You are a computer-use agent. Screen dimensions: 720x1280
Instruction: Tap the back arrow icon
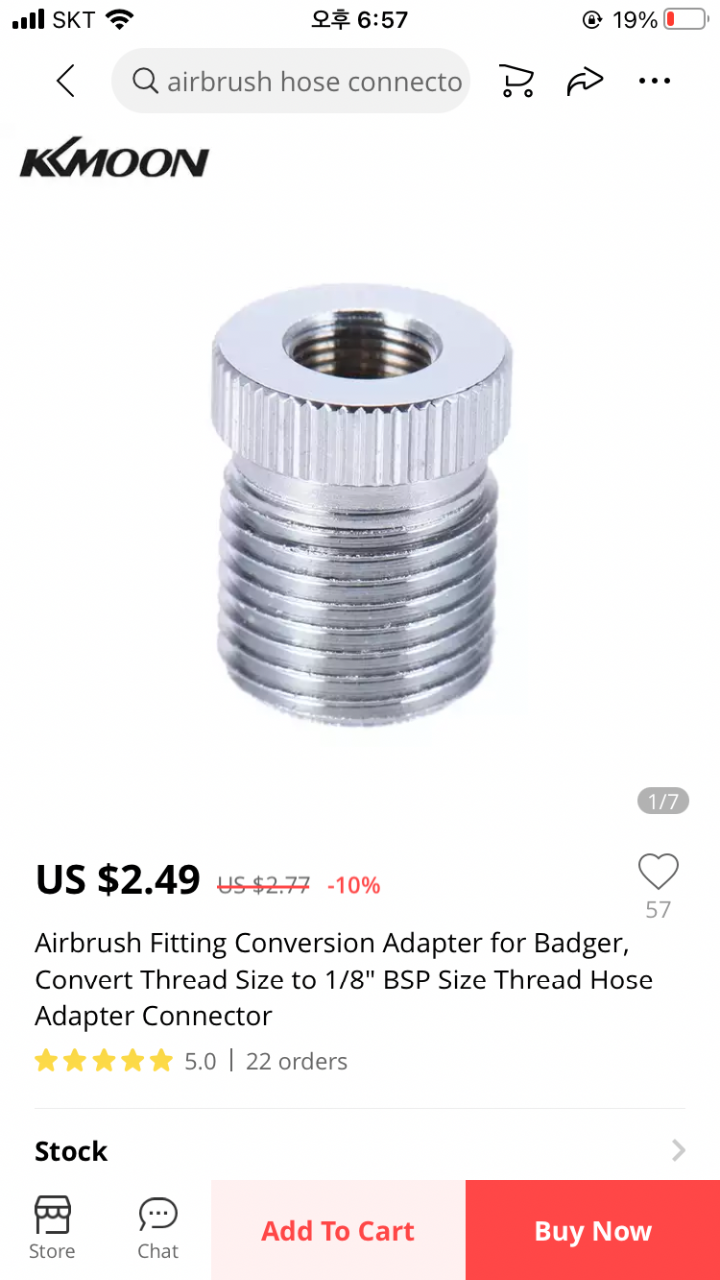(x=66, y=81)
